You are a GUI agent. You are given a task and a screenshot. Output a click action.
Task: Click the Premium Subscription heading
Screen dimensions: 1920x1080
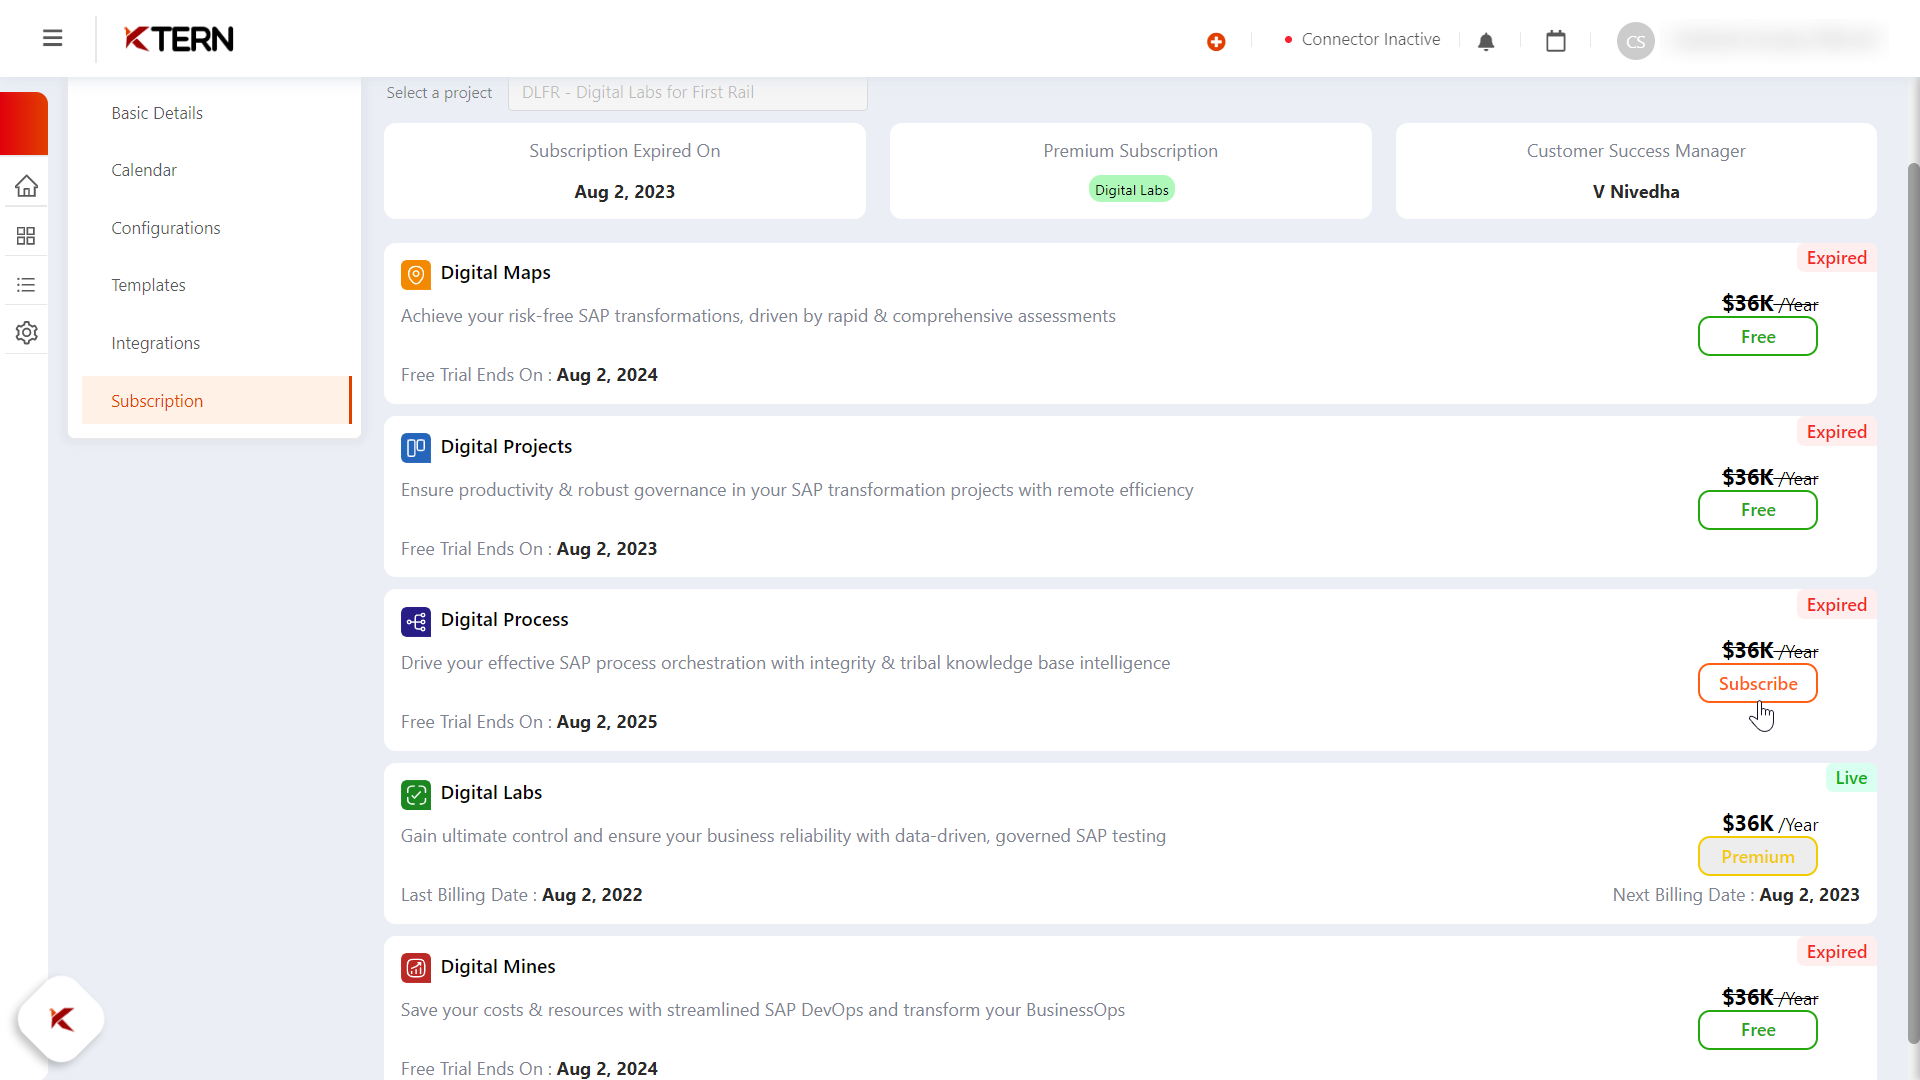pos(1130,151)
